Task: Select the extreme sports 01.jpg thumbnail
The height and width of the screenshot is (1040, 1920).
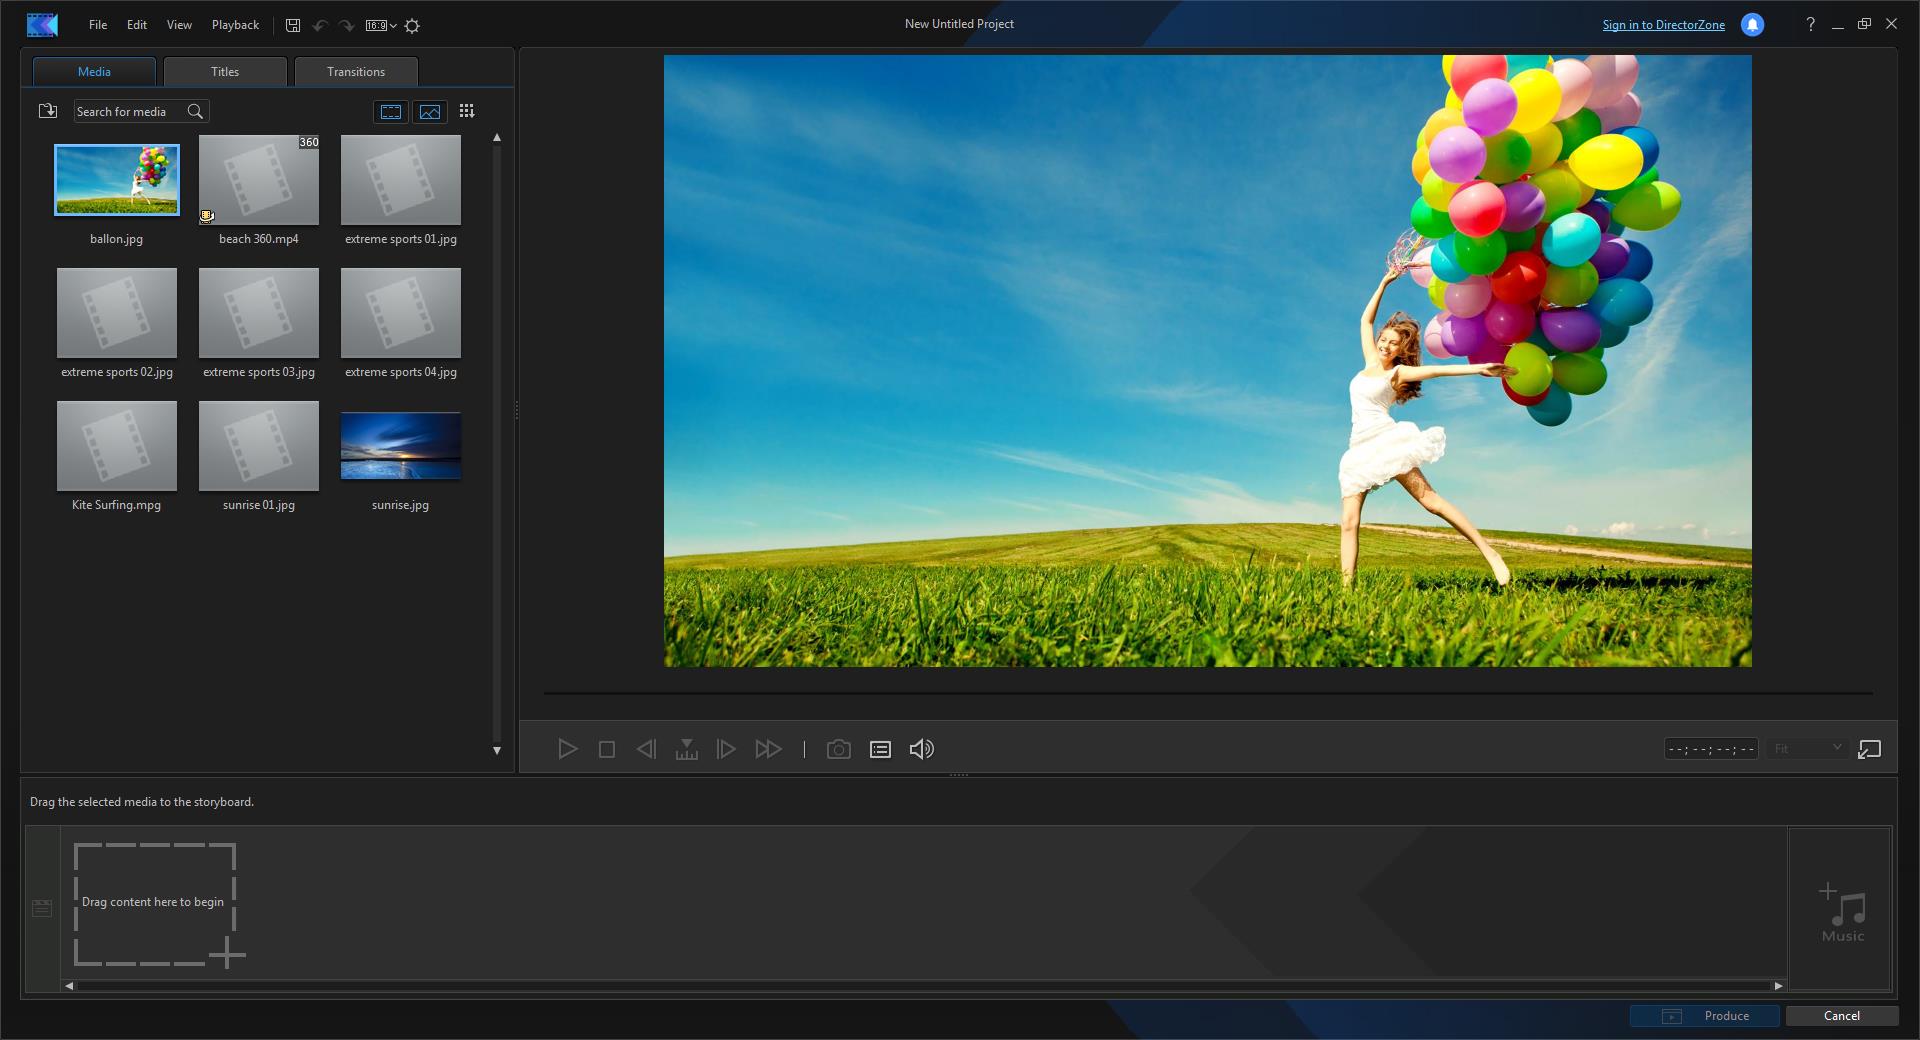Action: click(401, 180)
